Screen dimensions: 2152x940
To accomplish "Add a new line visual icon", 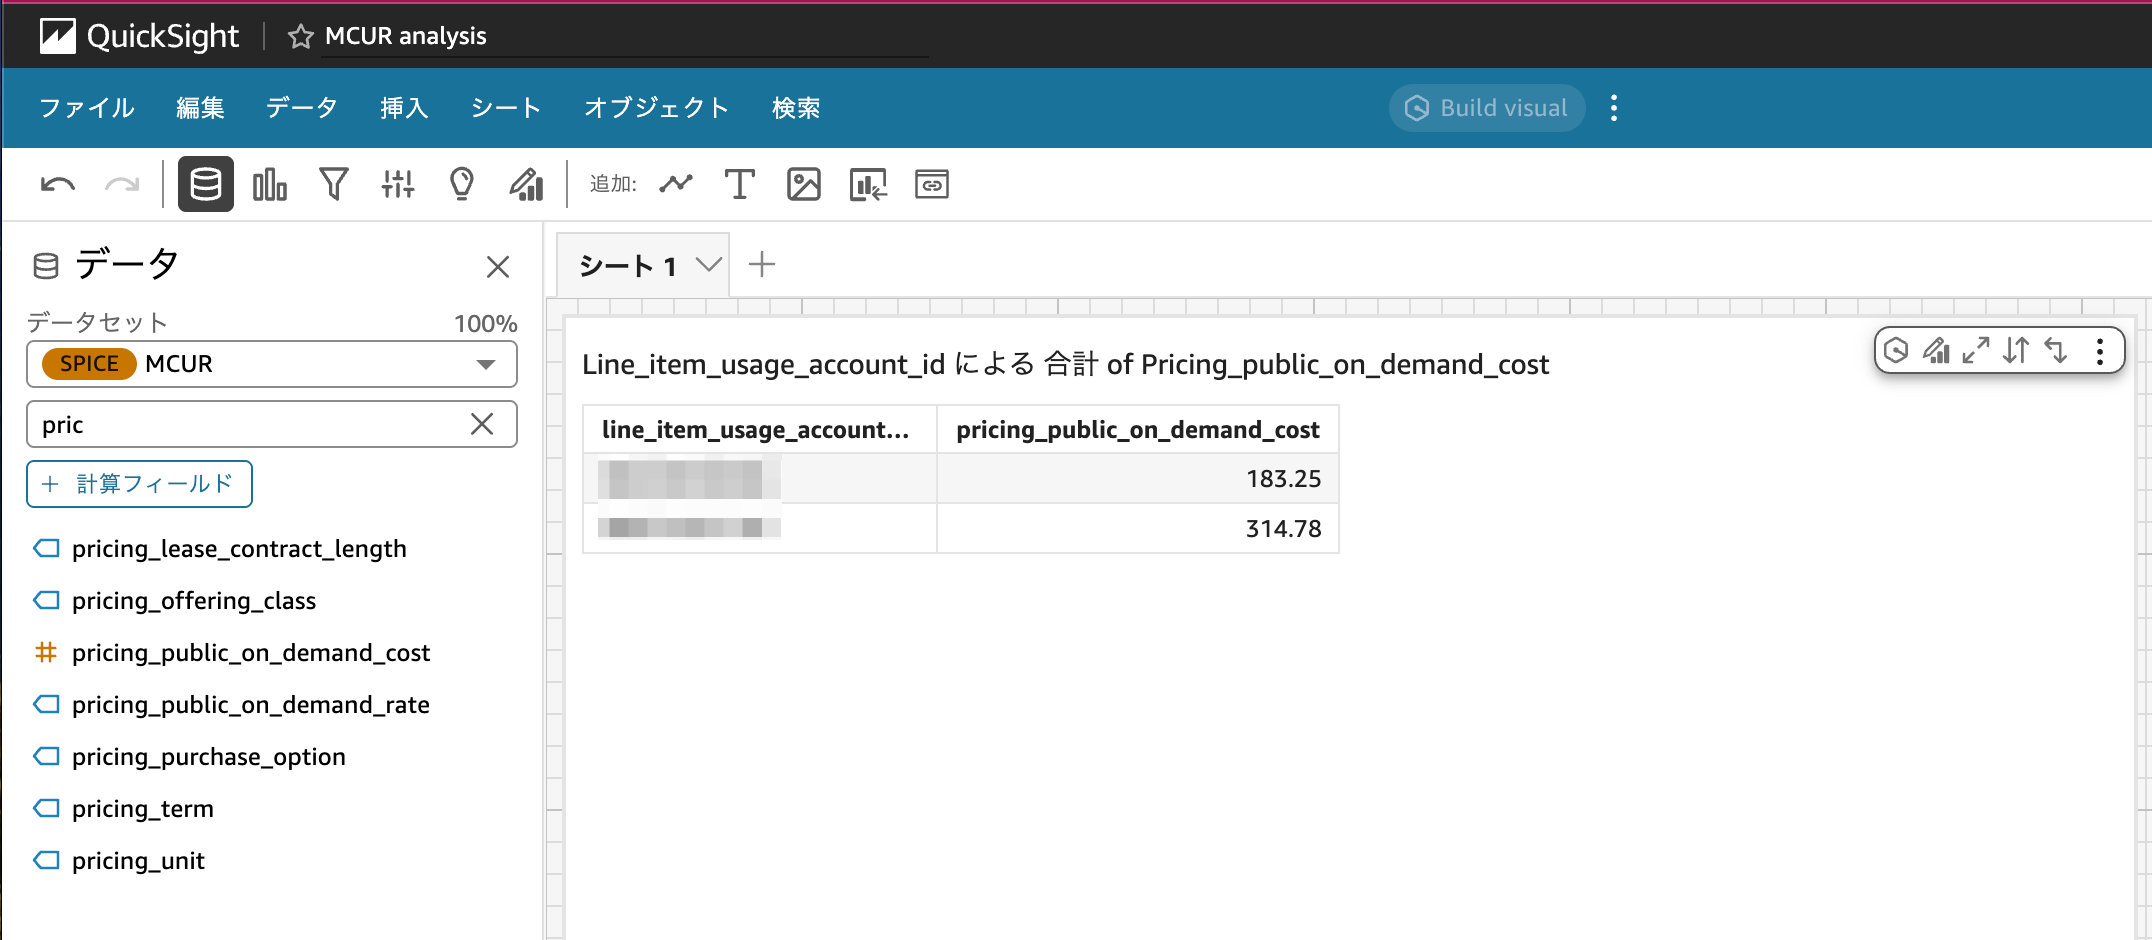I will (676, 184).
